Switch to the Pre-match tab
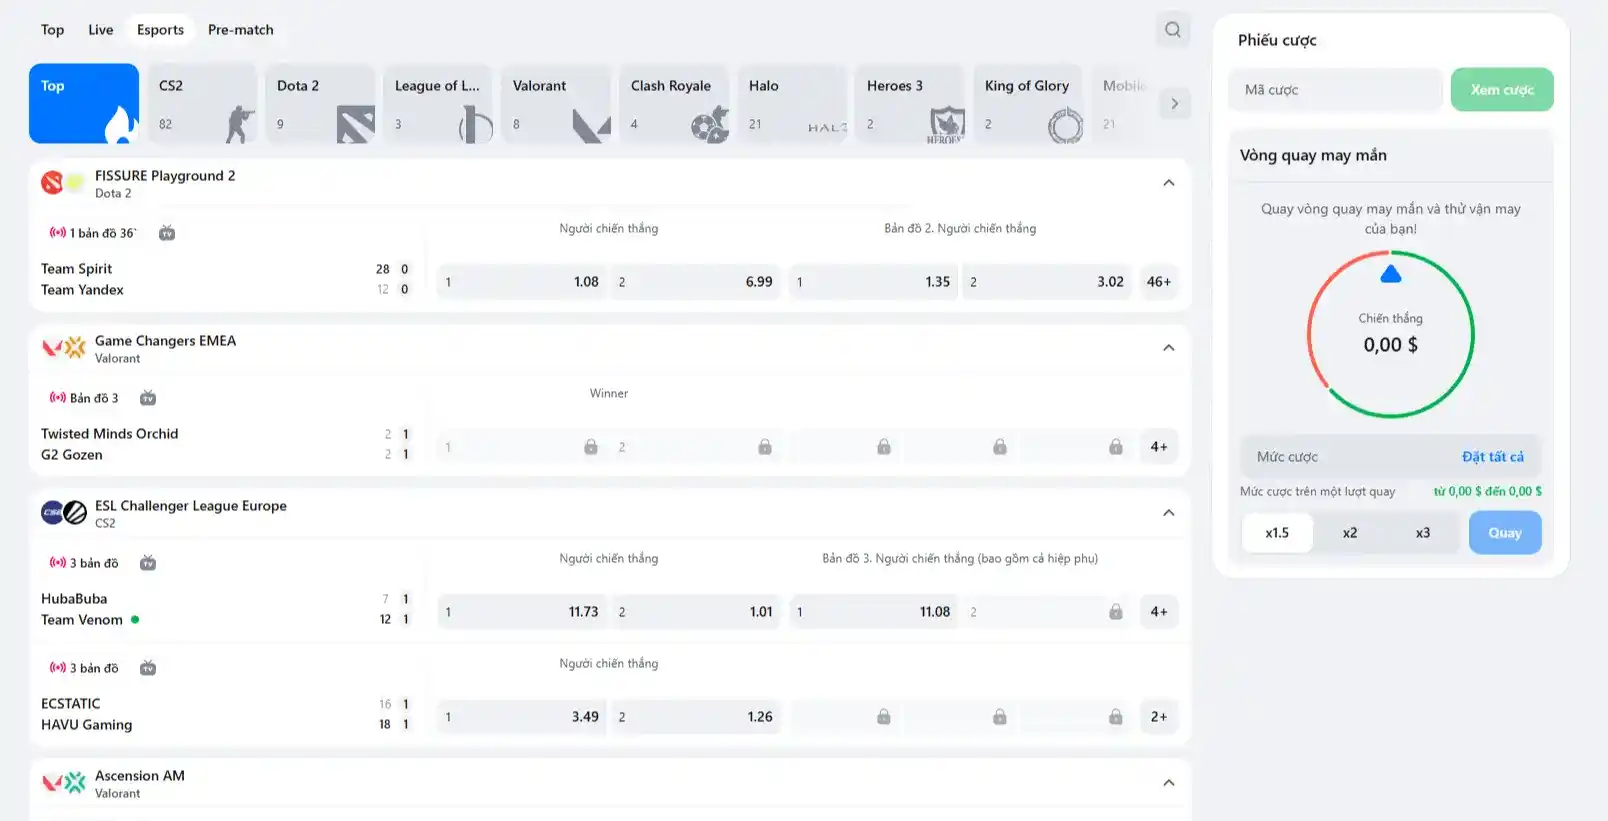 click(x=241, y=30)
